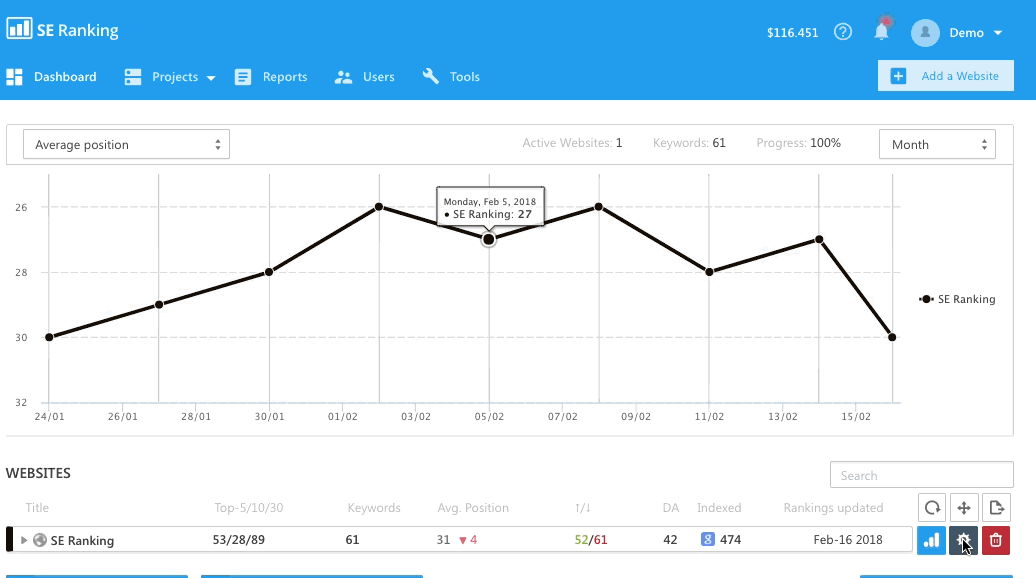1036x578 pixels.
Task: Sort by Keywords column header
Action: 374,507
